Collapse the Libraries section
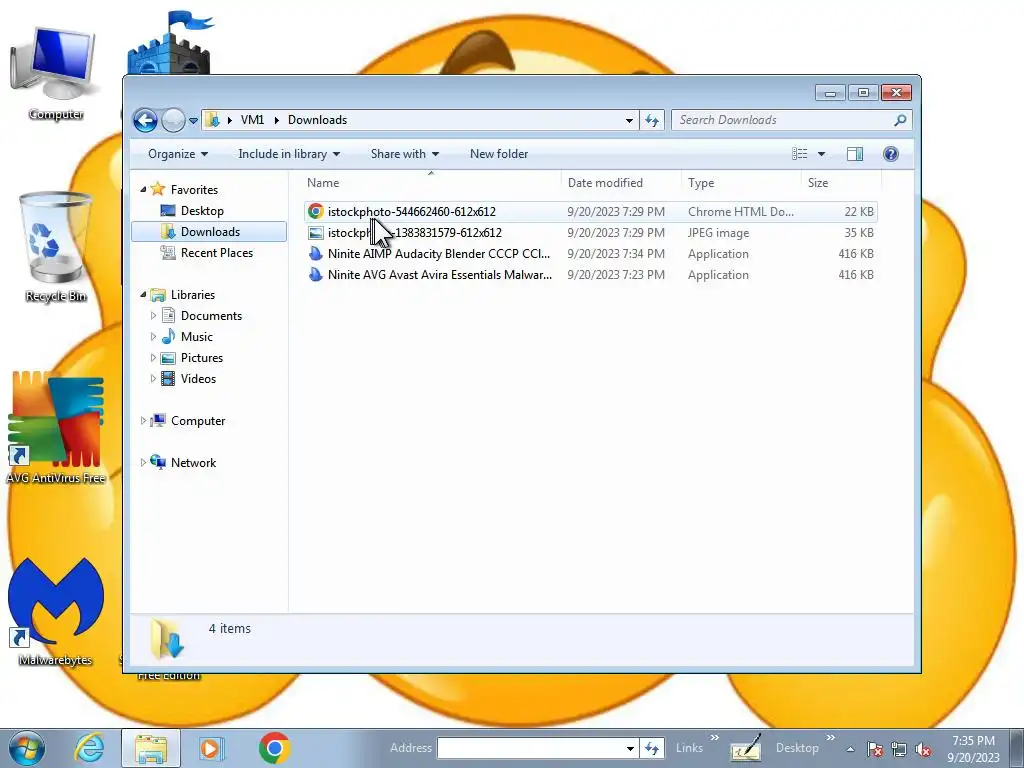The width and height of the screenshot is (1024, 768). [144, 295]
